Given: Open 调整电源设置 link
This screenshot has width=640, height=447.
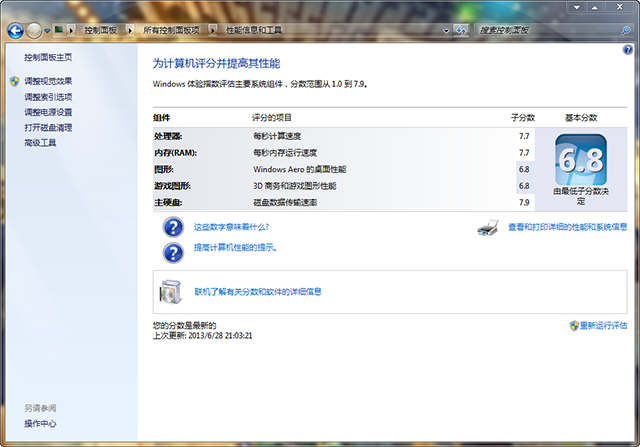Looking at the screenshot, I should 48,112.
